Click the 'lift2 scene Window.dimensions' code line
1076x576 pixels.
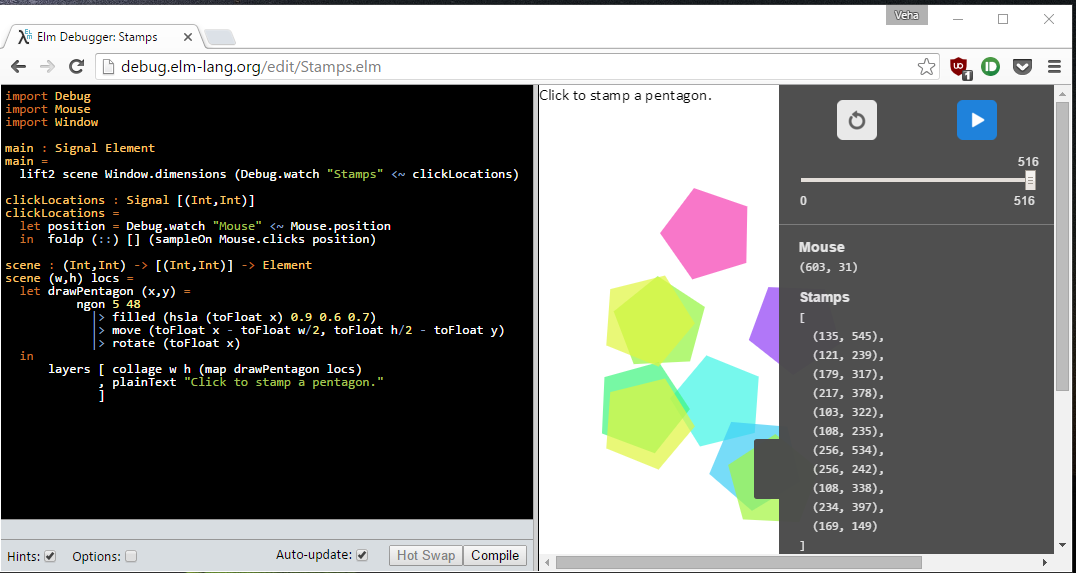(x=270, y=174)
